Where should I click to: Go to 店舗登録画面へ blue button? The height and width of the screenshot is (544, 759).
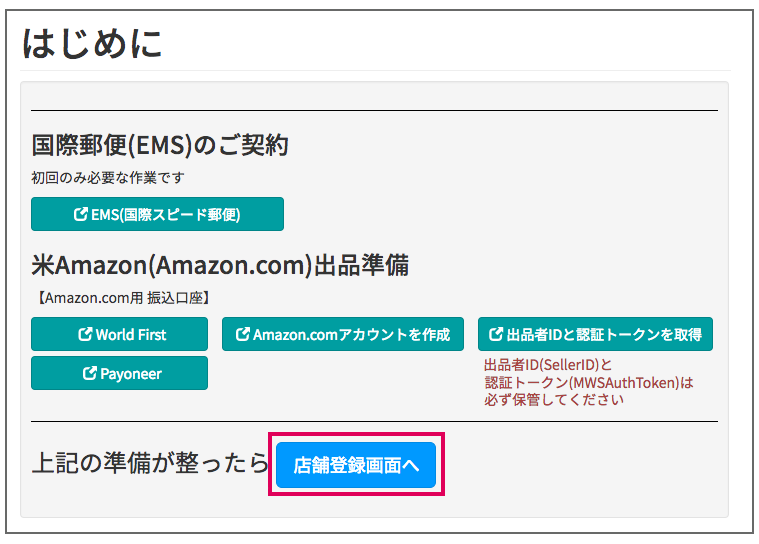click(356, 465)
